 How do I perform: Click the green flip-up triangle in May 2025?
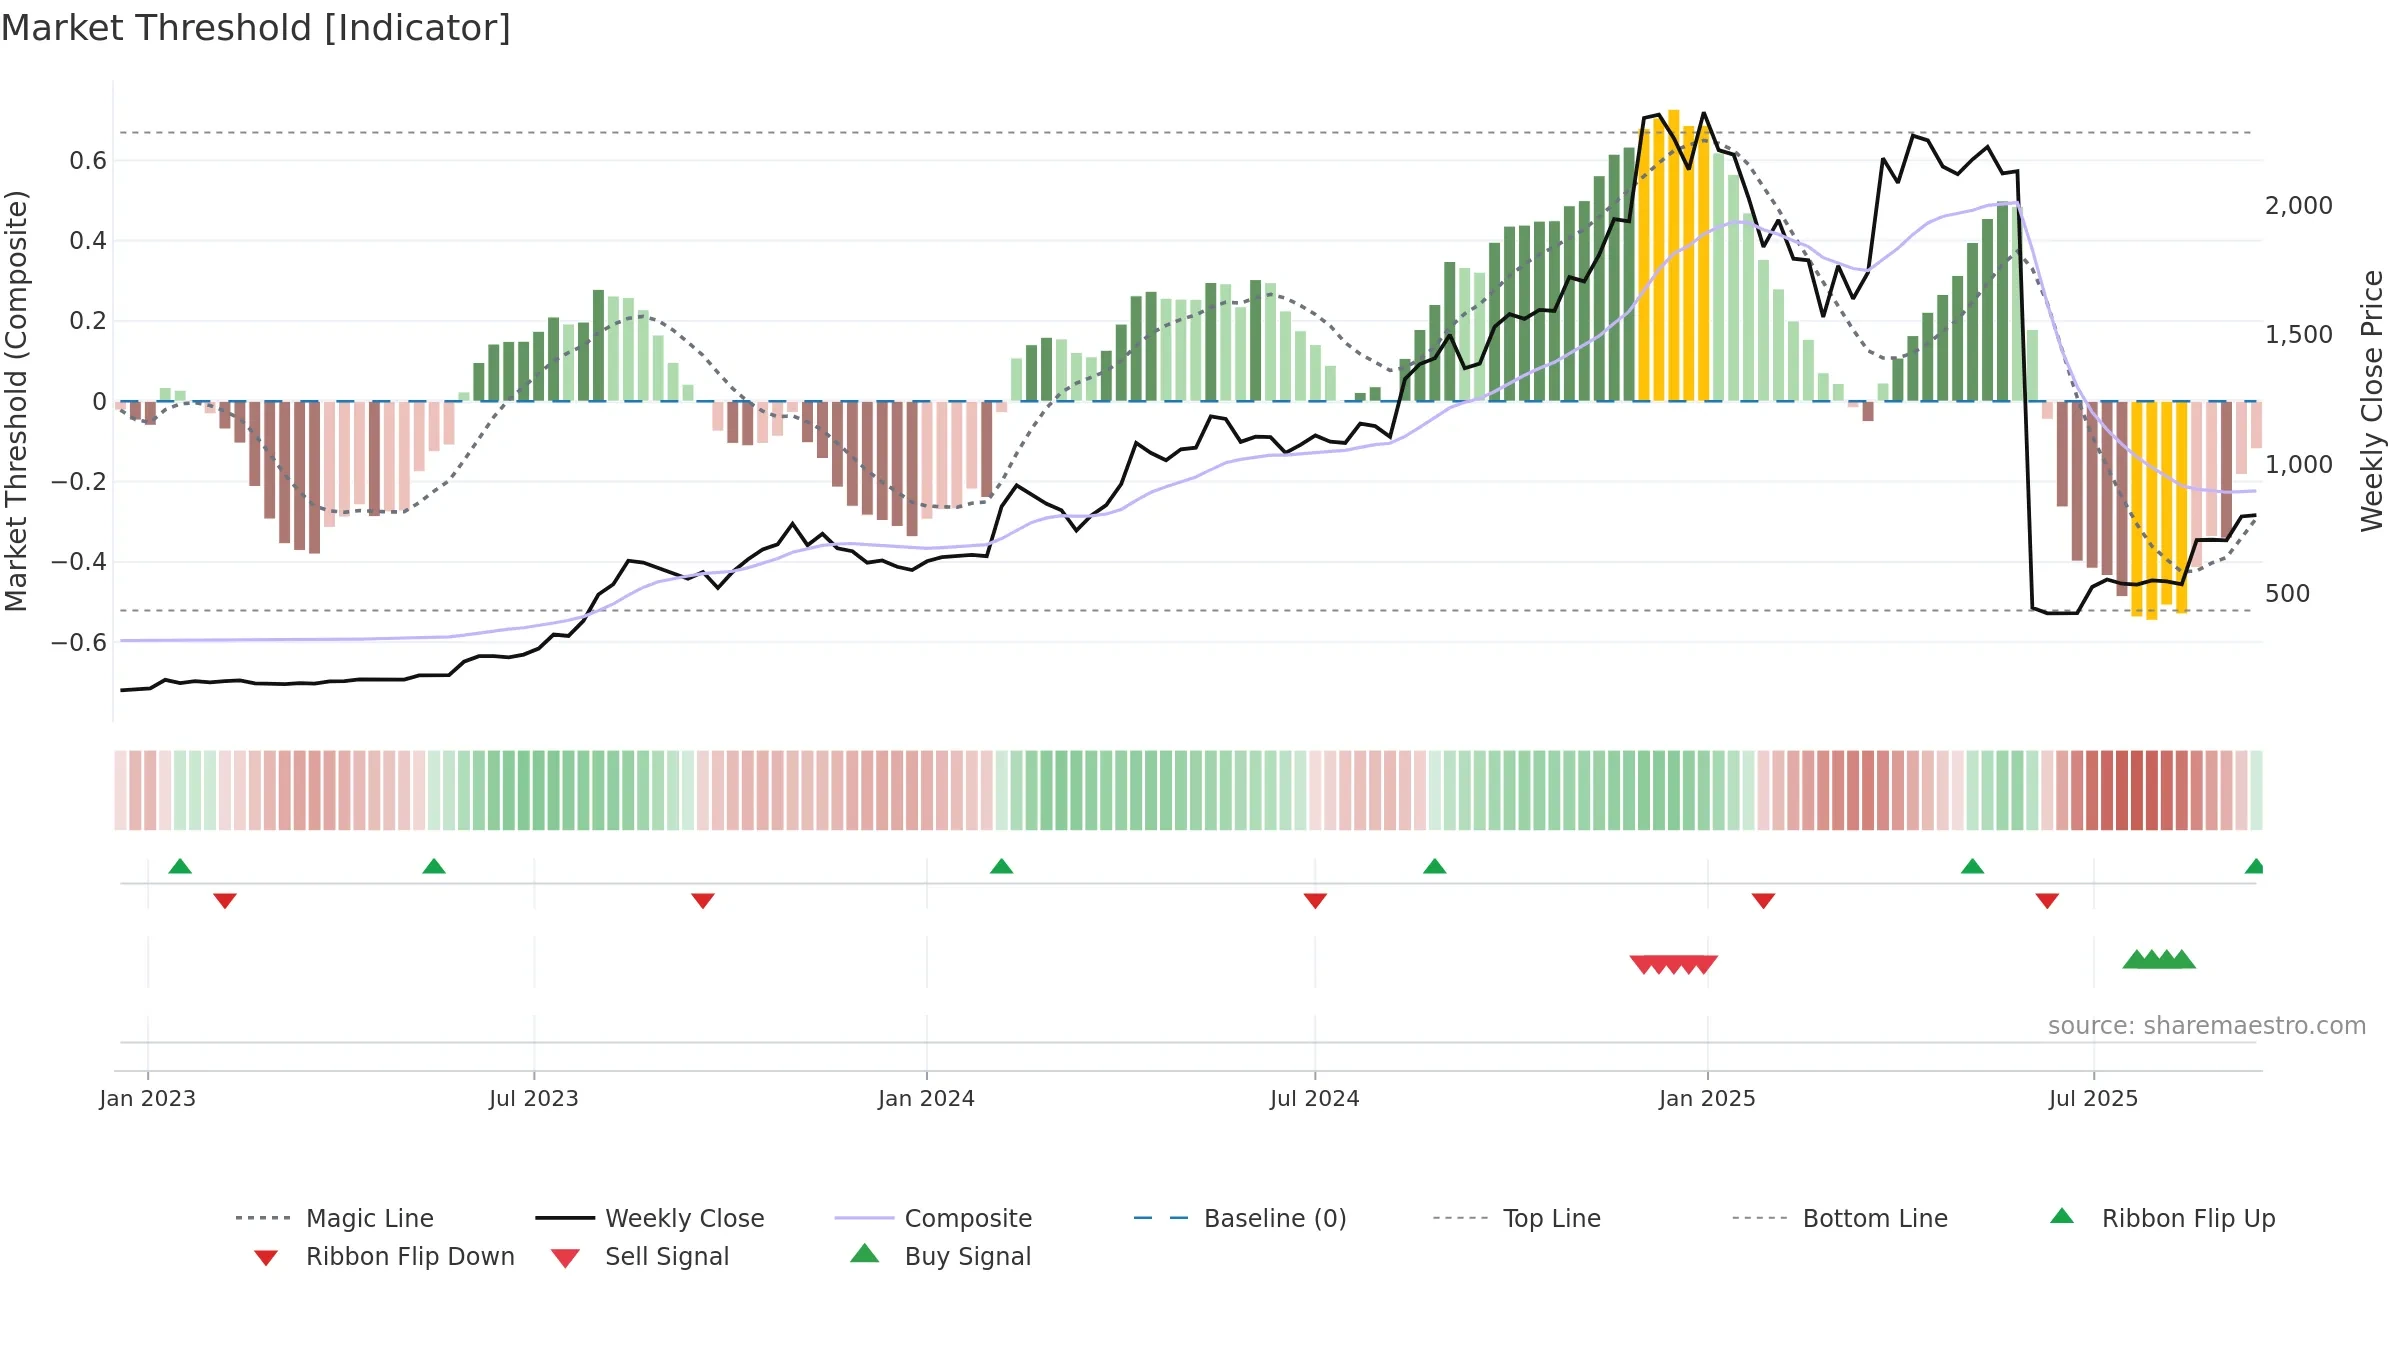1973,866
